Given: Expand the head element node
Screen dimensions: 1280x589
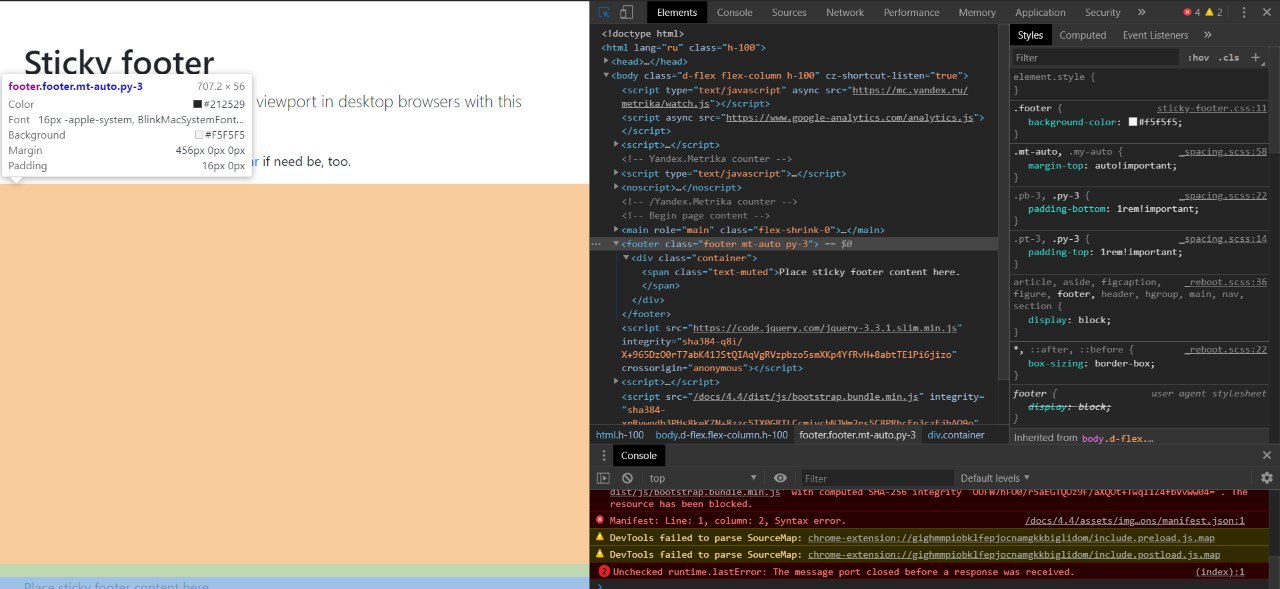Looking at the screenshot, I should tap(606, 61).
